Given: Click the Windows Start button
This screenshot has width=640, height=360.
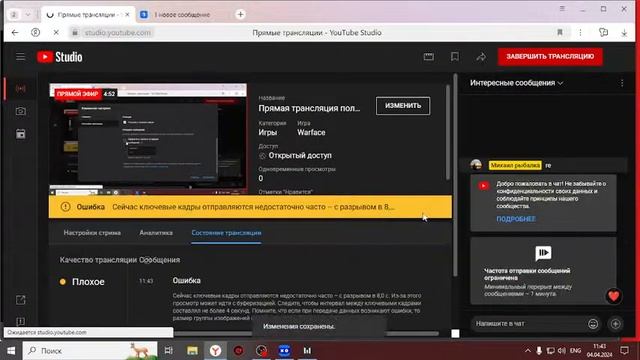Looking at the screenshot, I should (11, 351).
